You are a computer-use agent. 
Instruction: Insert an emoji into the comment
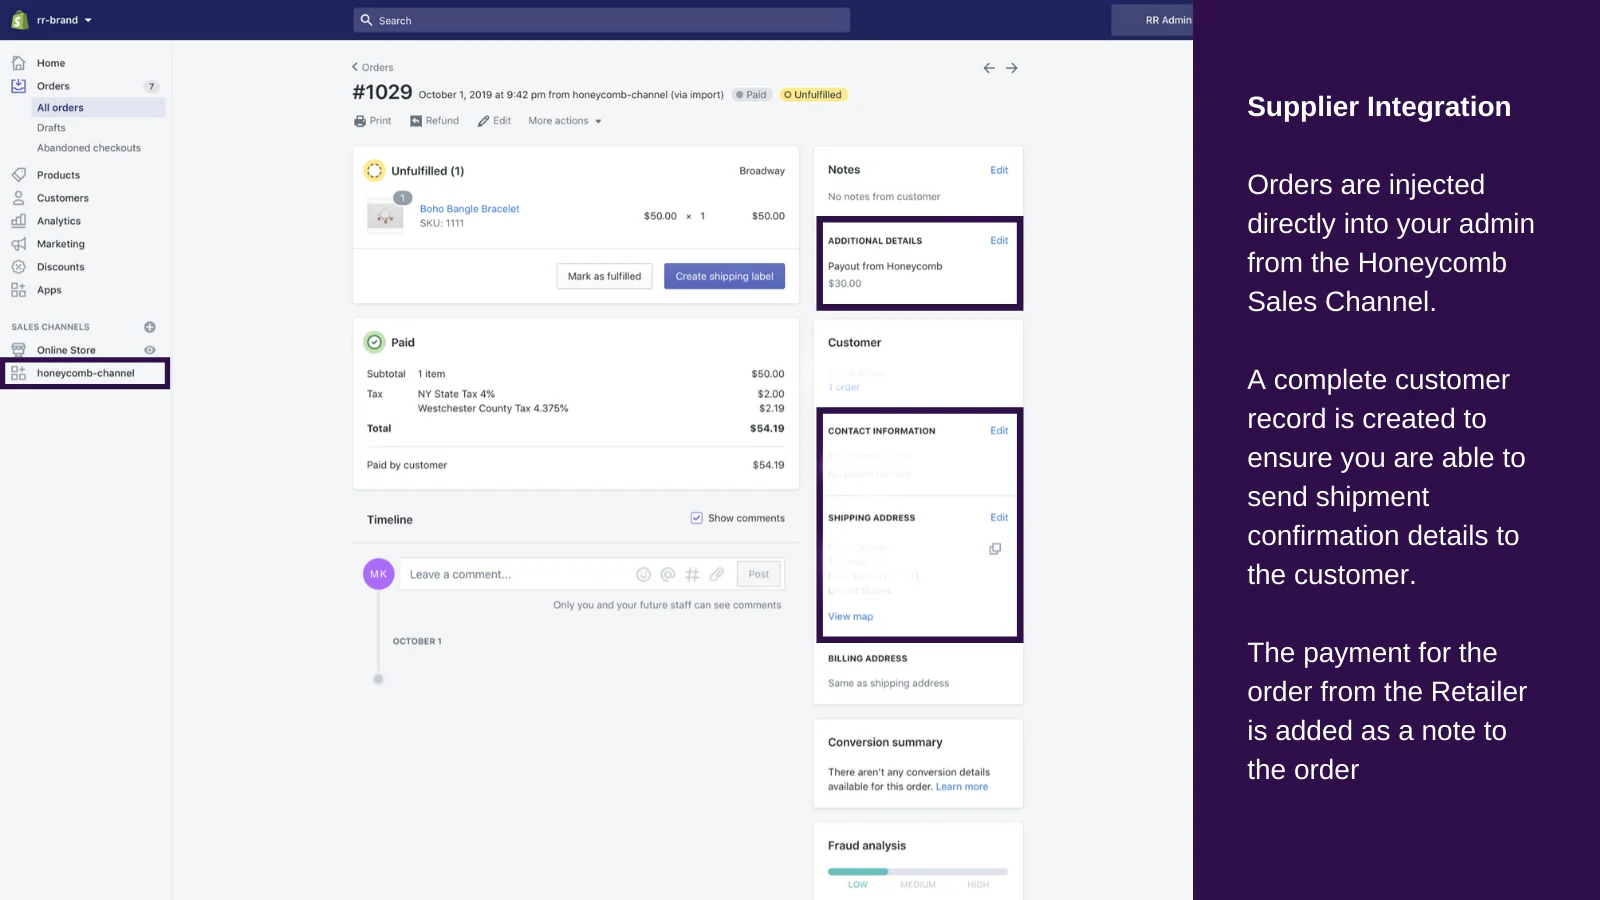click(x=643, y=574)
